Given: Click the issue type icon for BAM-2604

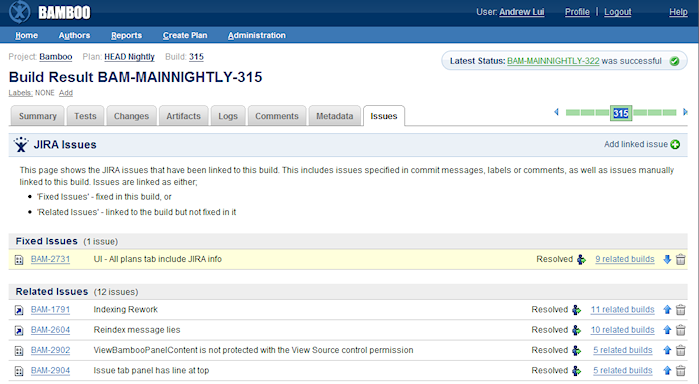Looking at the screenshot, I should 19,330.
